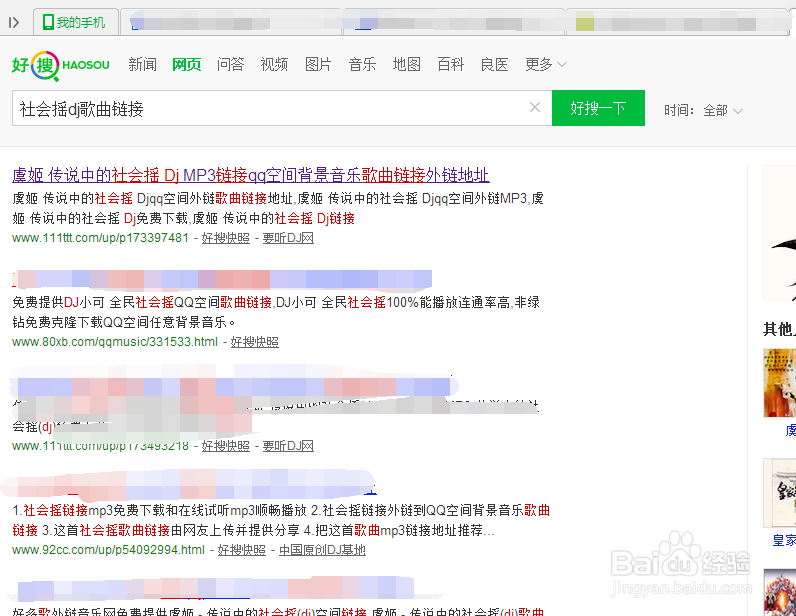Click the sidebar toggle arrow icon

(14, 22)
